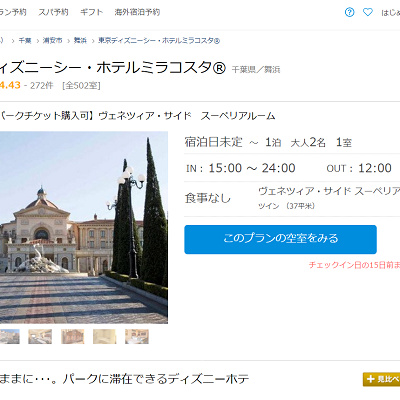
Task: Click the red チェックイン日の15日前 notice
Action: pos(354,265)
